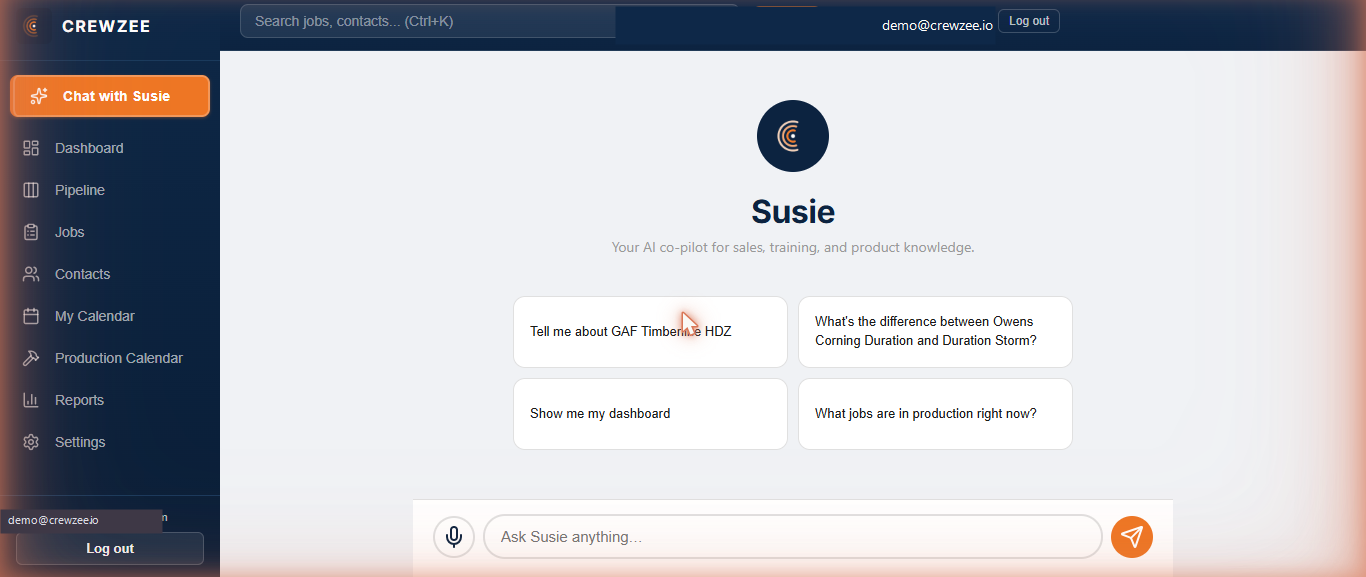Click the Production Calendar hammer icon

(31, 358)
